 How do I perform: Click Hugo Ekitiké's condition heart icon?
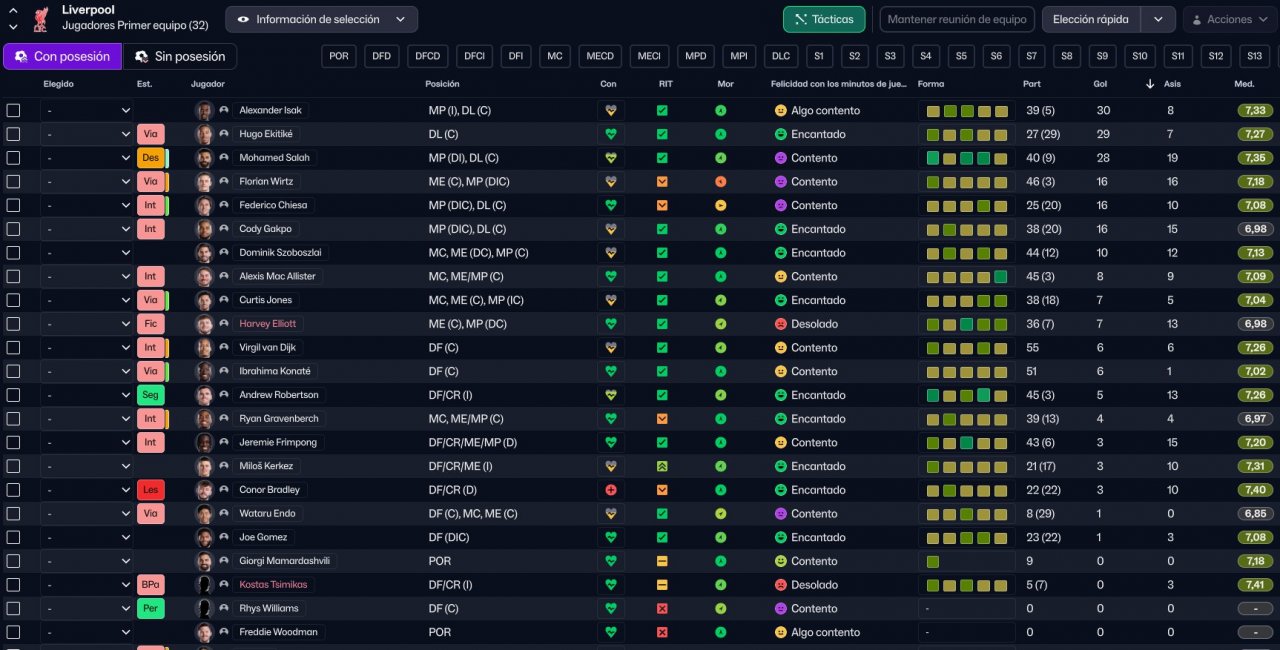pos(610,134)
